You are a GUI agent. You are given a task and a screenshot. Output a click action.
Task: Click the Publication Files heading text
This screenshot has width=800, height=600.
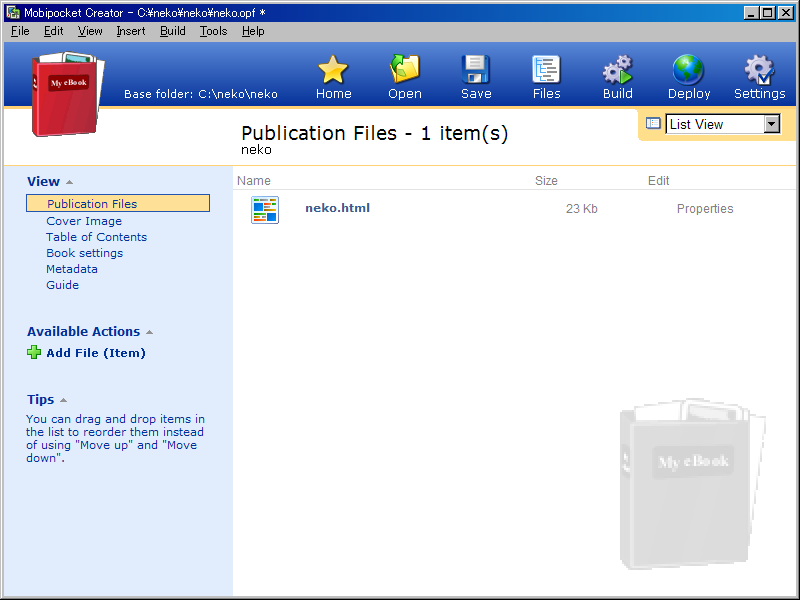click(x=374, y=133)
